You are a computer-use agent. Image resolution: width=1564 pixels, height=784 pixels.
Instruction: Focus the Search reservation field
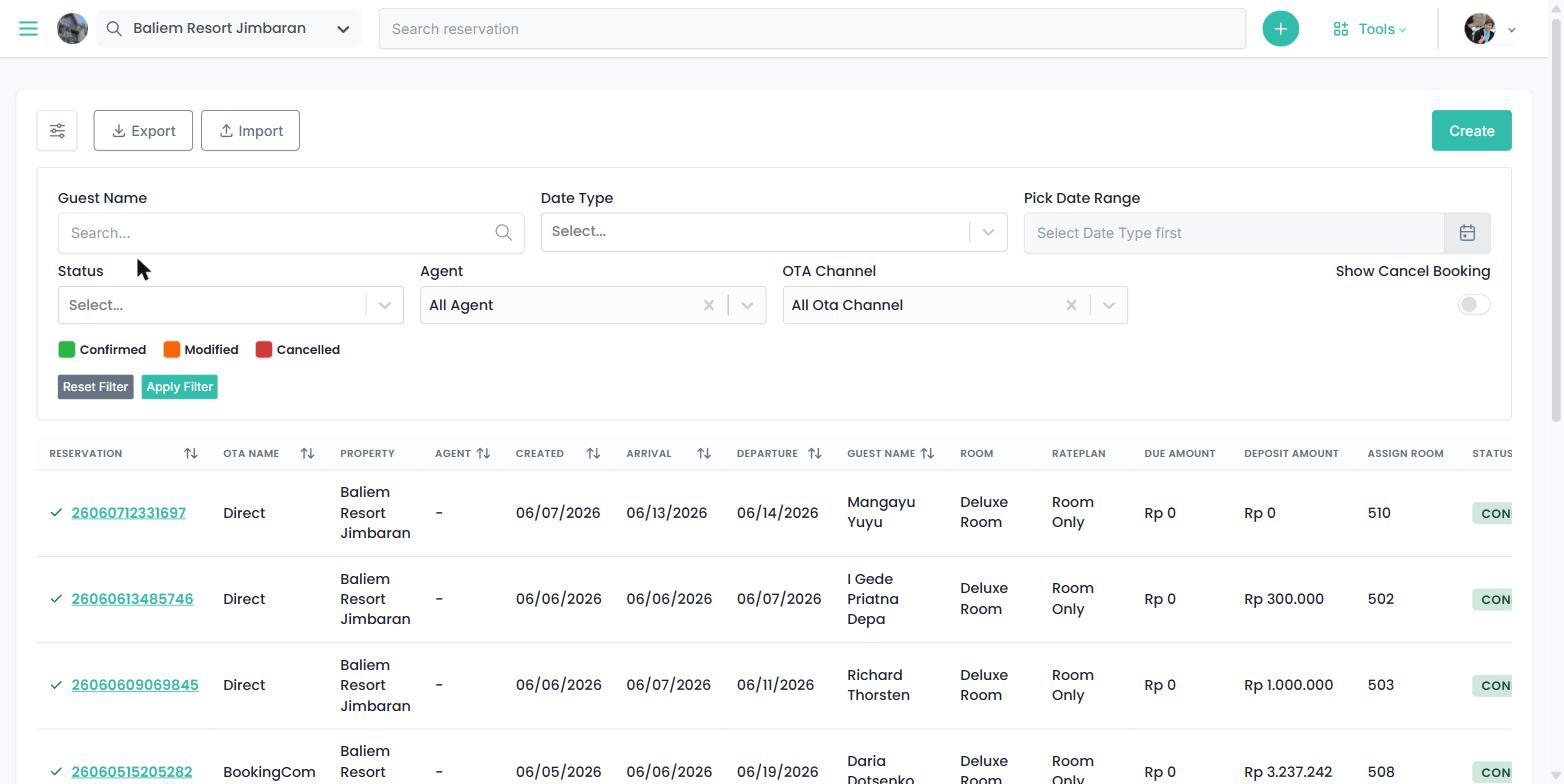(812, 29)
